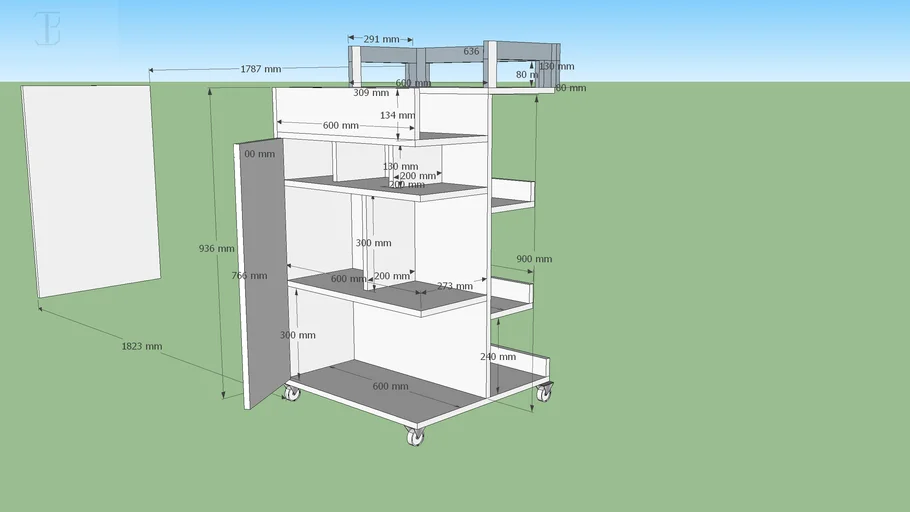Click the watermark logo in the top-left corner
Viewport: 910px width, 512px height.
(47, 29)
